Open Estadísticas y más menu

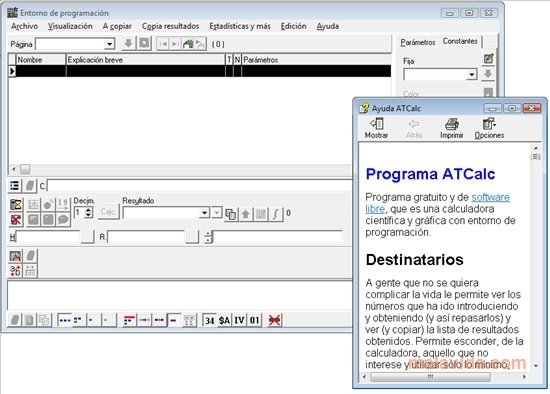[240, 26]
